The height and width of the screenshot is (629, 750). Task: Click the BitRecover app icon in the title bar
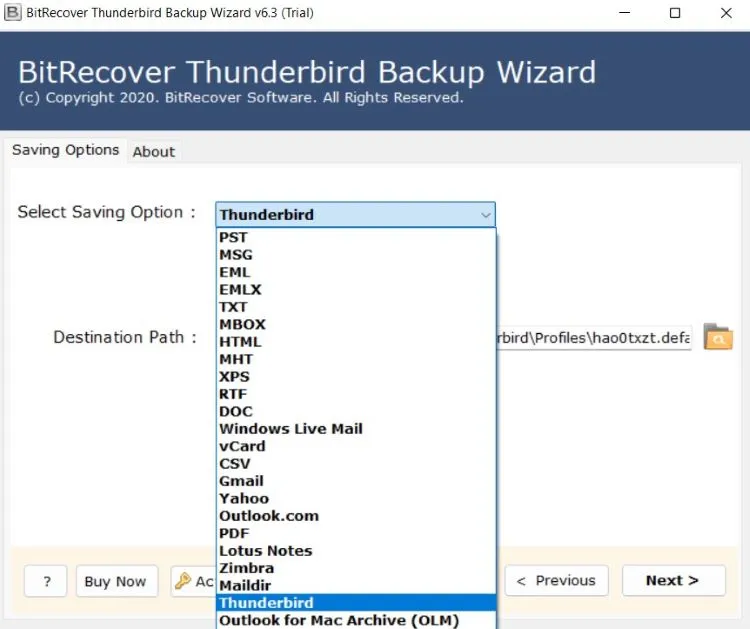12,12
